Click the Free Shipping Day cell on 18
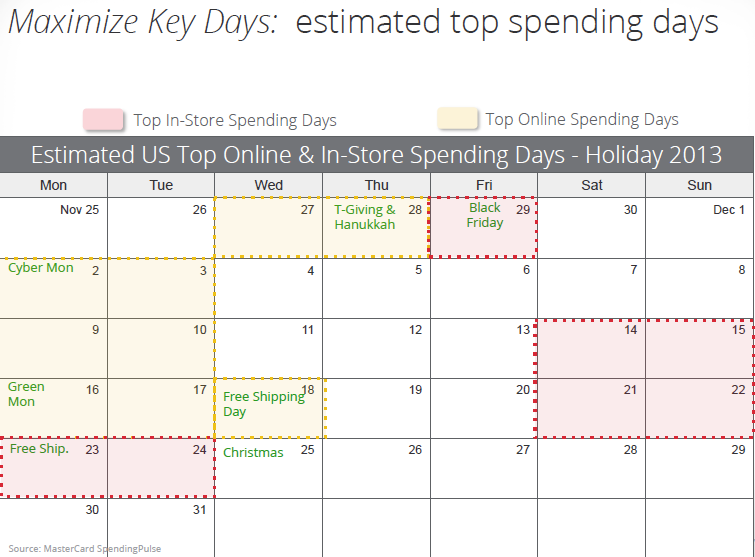Viewport: 755px width, 557px height. pyautogui.click(x=269, y=408)
